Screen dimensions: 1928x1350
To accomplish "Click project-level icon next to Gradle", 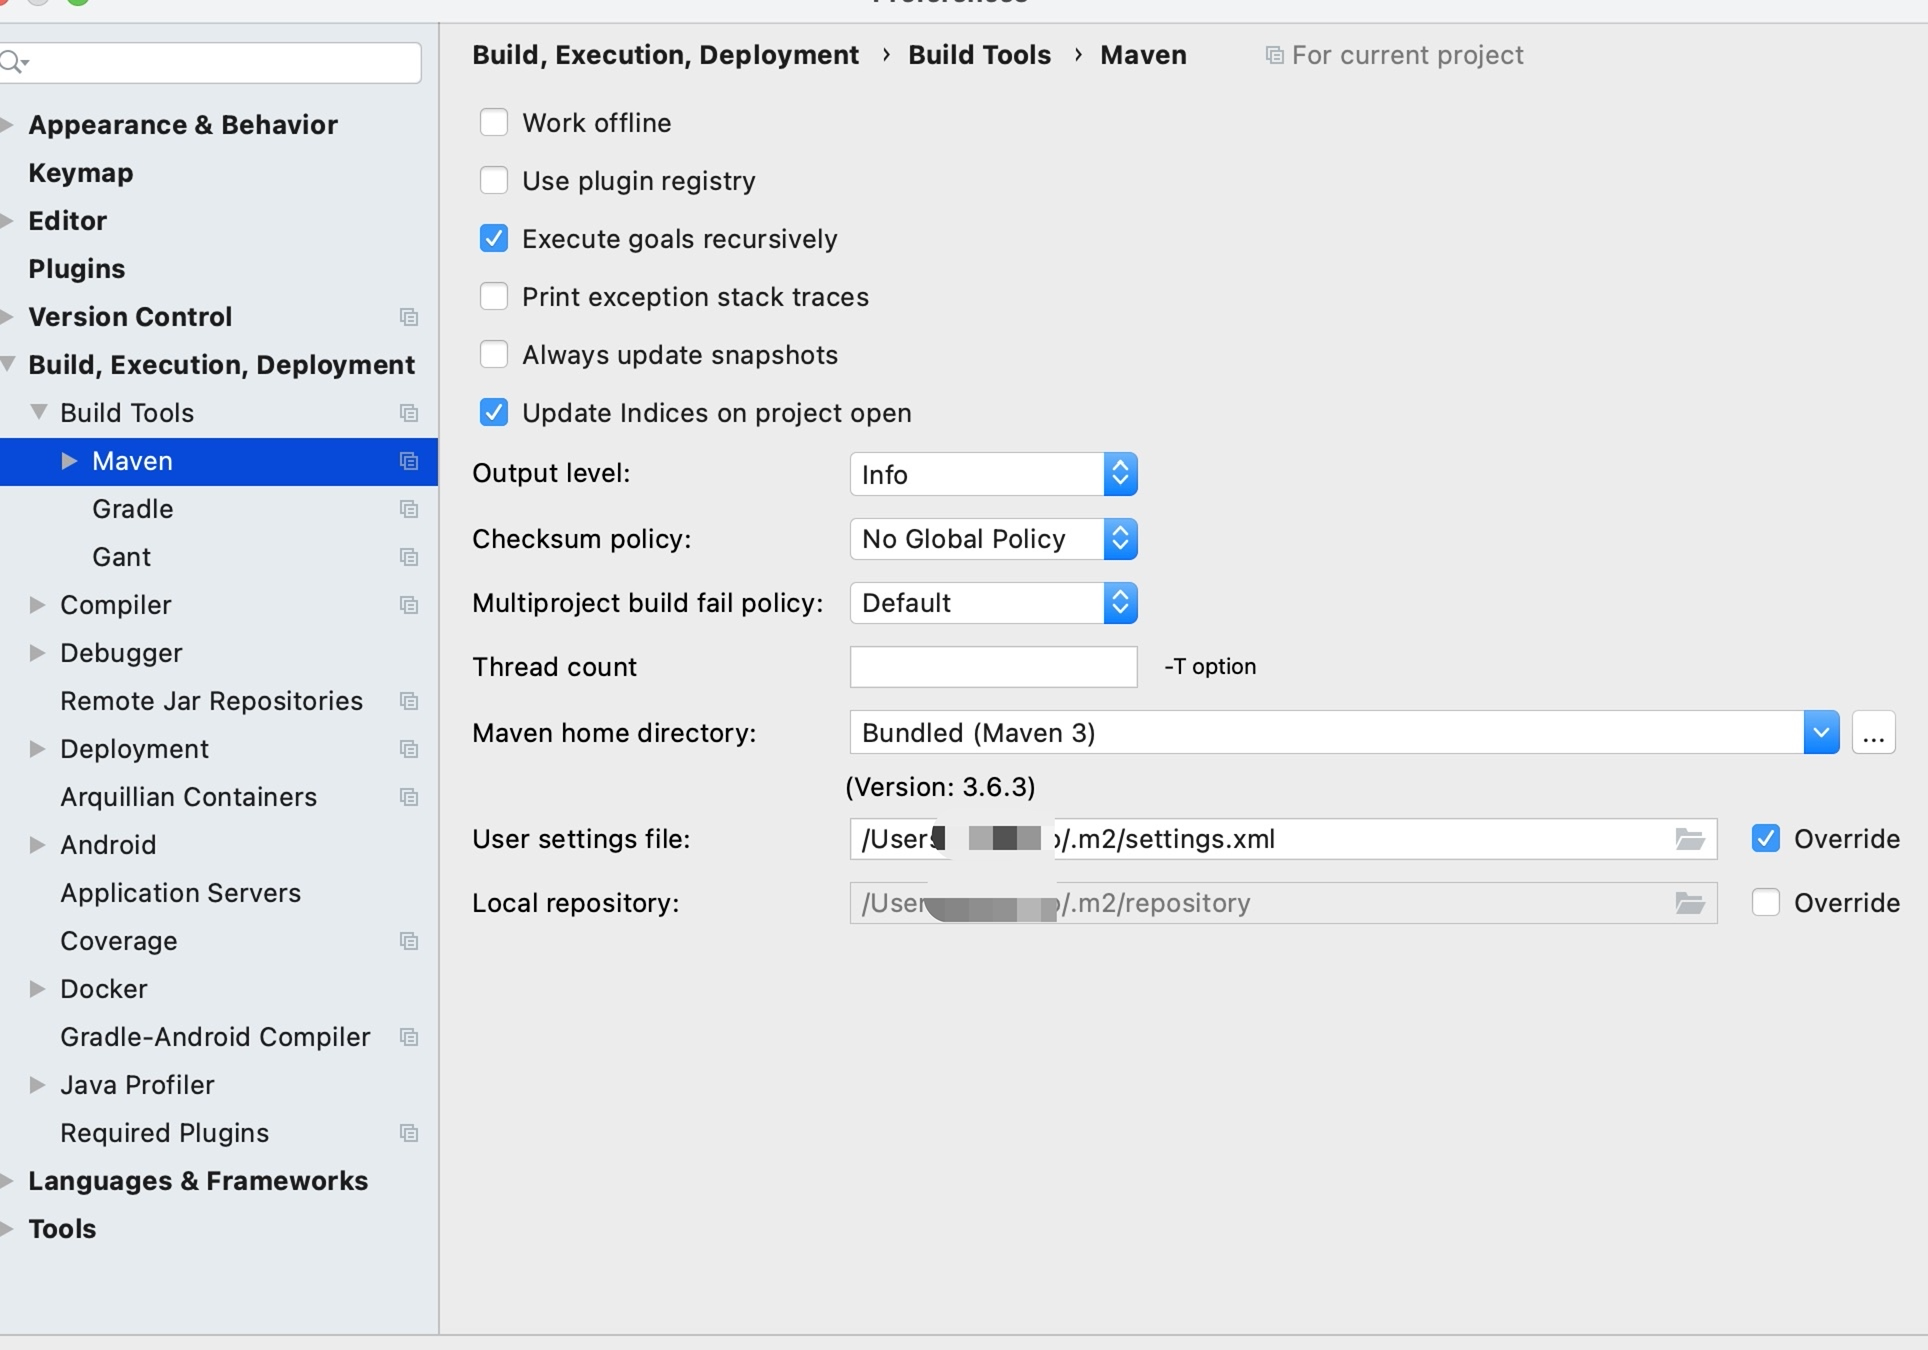I will (x=409, y=509).
